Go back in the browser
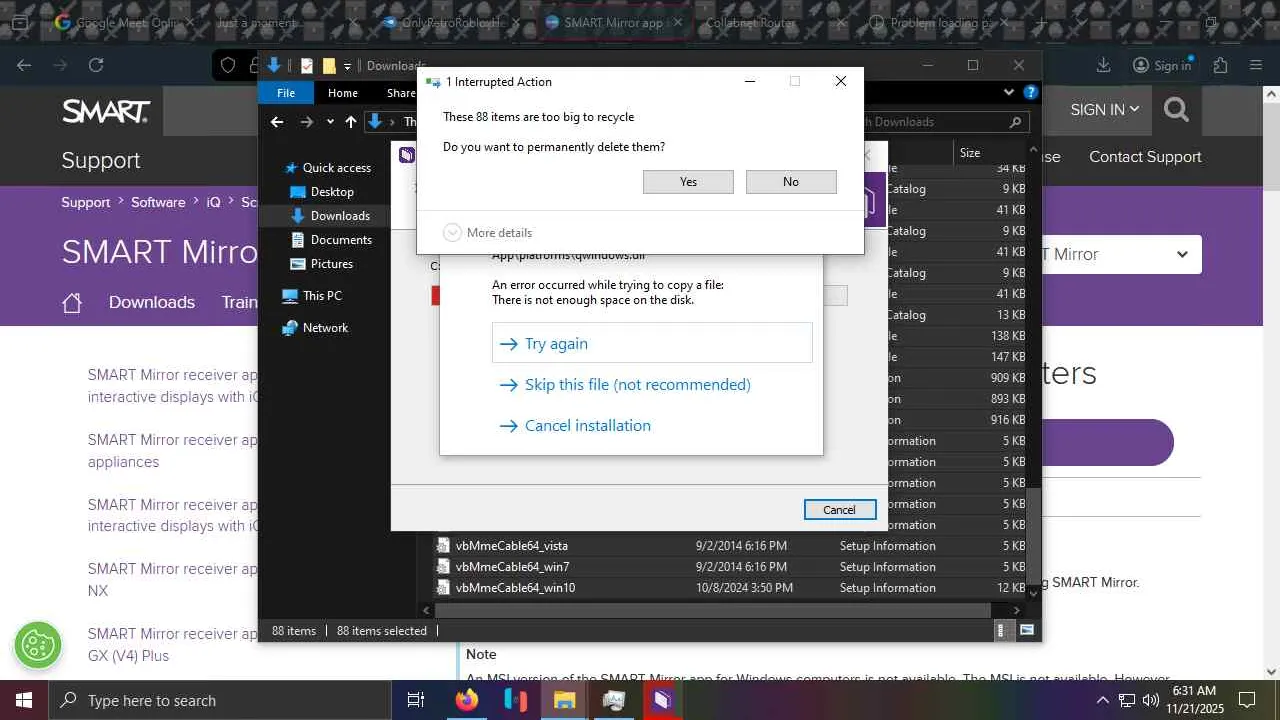The width and height of the screenshot is (1280, 720). 24,65
